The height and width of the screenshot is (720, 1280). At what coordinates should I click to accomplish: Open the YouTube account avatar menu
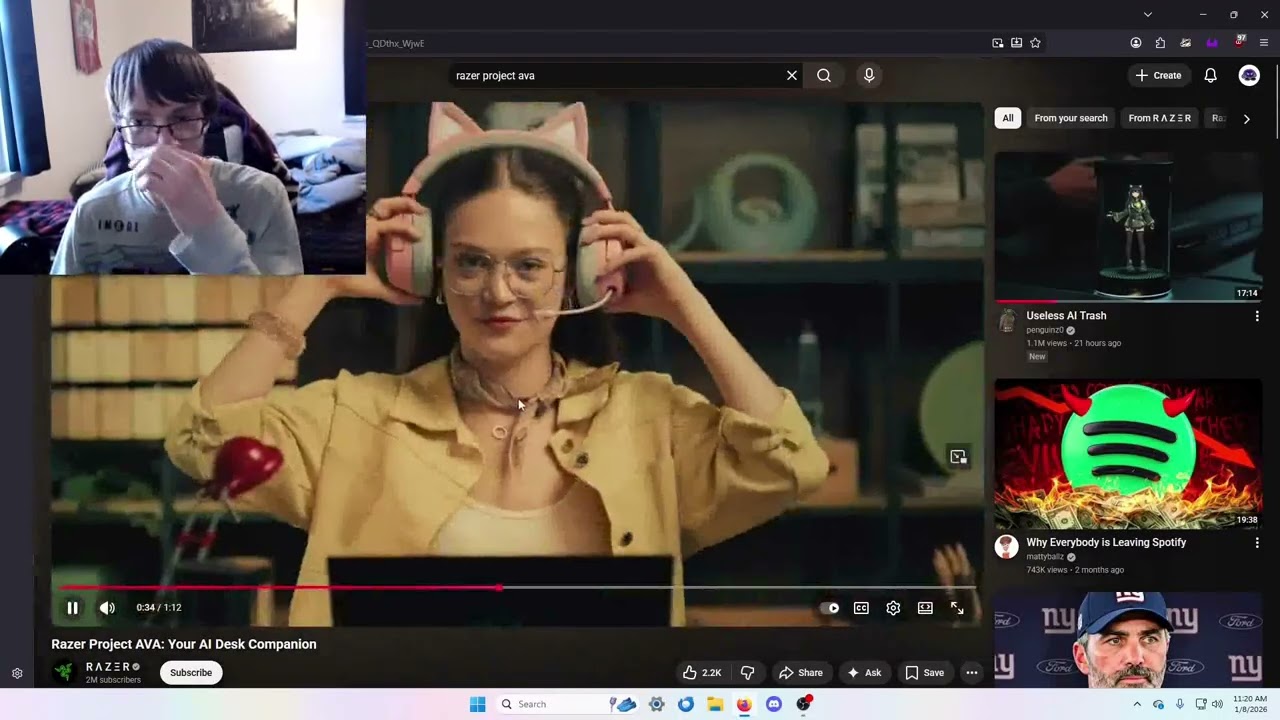click(x=1249, y=75)
